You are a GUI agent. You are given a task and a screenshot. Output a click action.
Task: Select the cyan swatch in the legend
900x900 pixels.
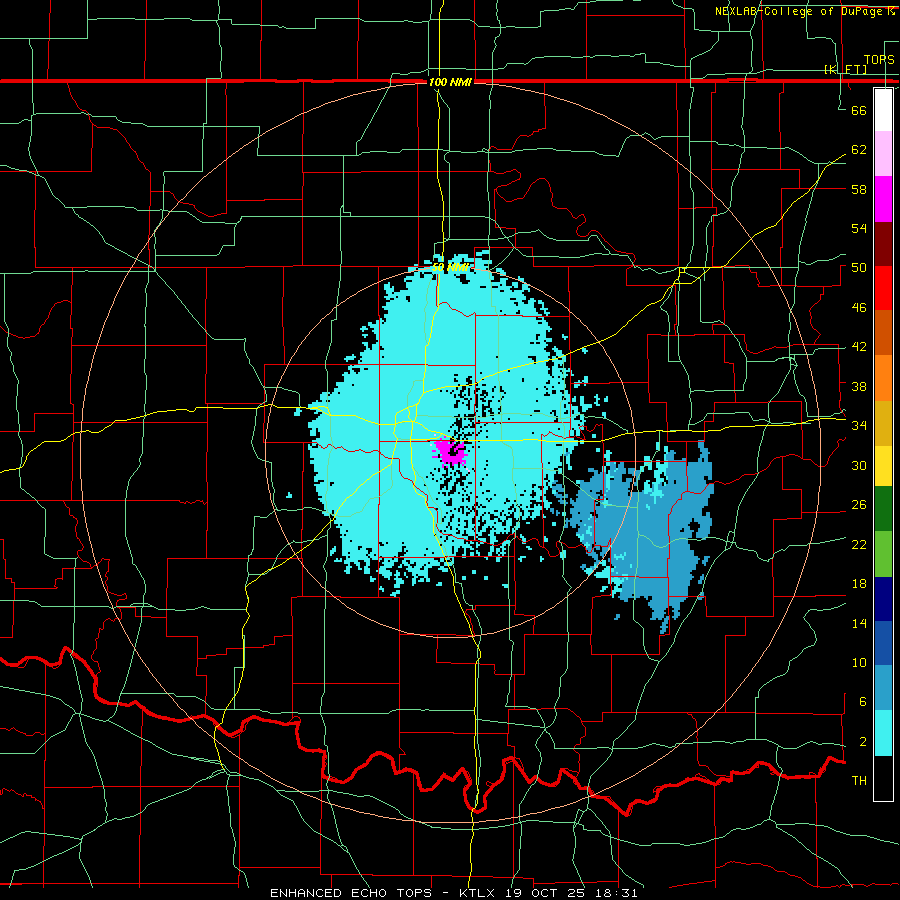click(883, 732)
